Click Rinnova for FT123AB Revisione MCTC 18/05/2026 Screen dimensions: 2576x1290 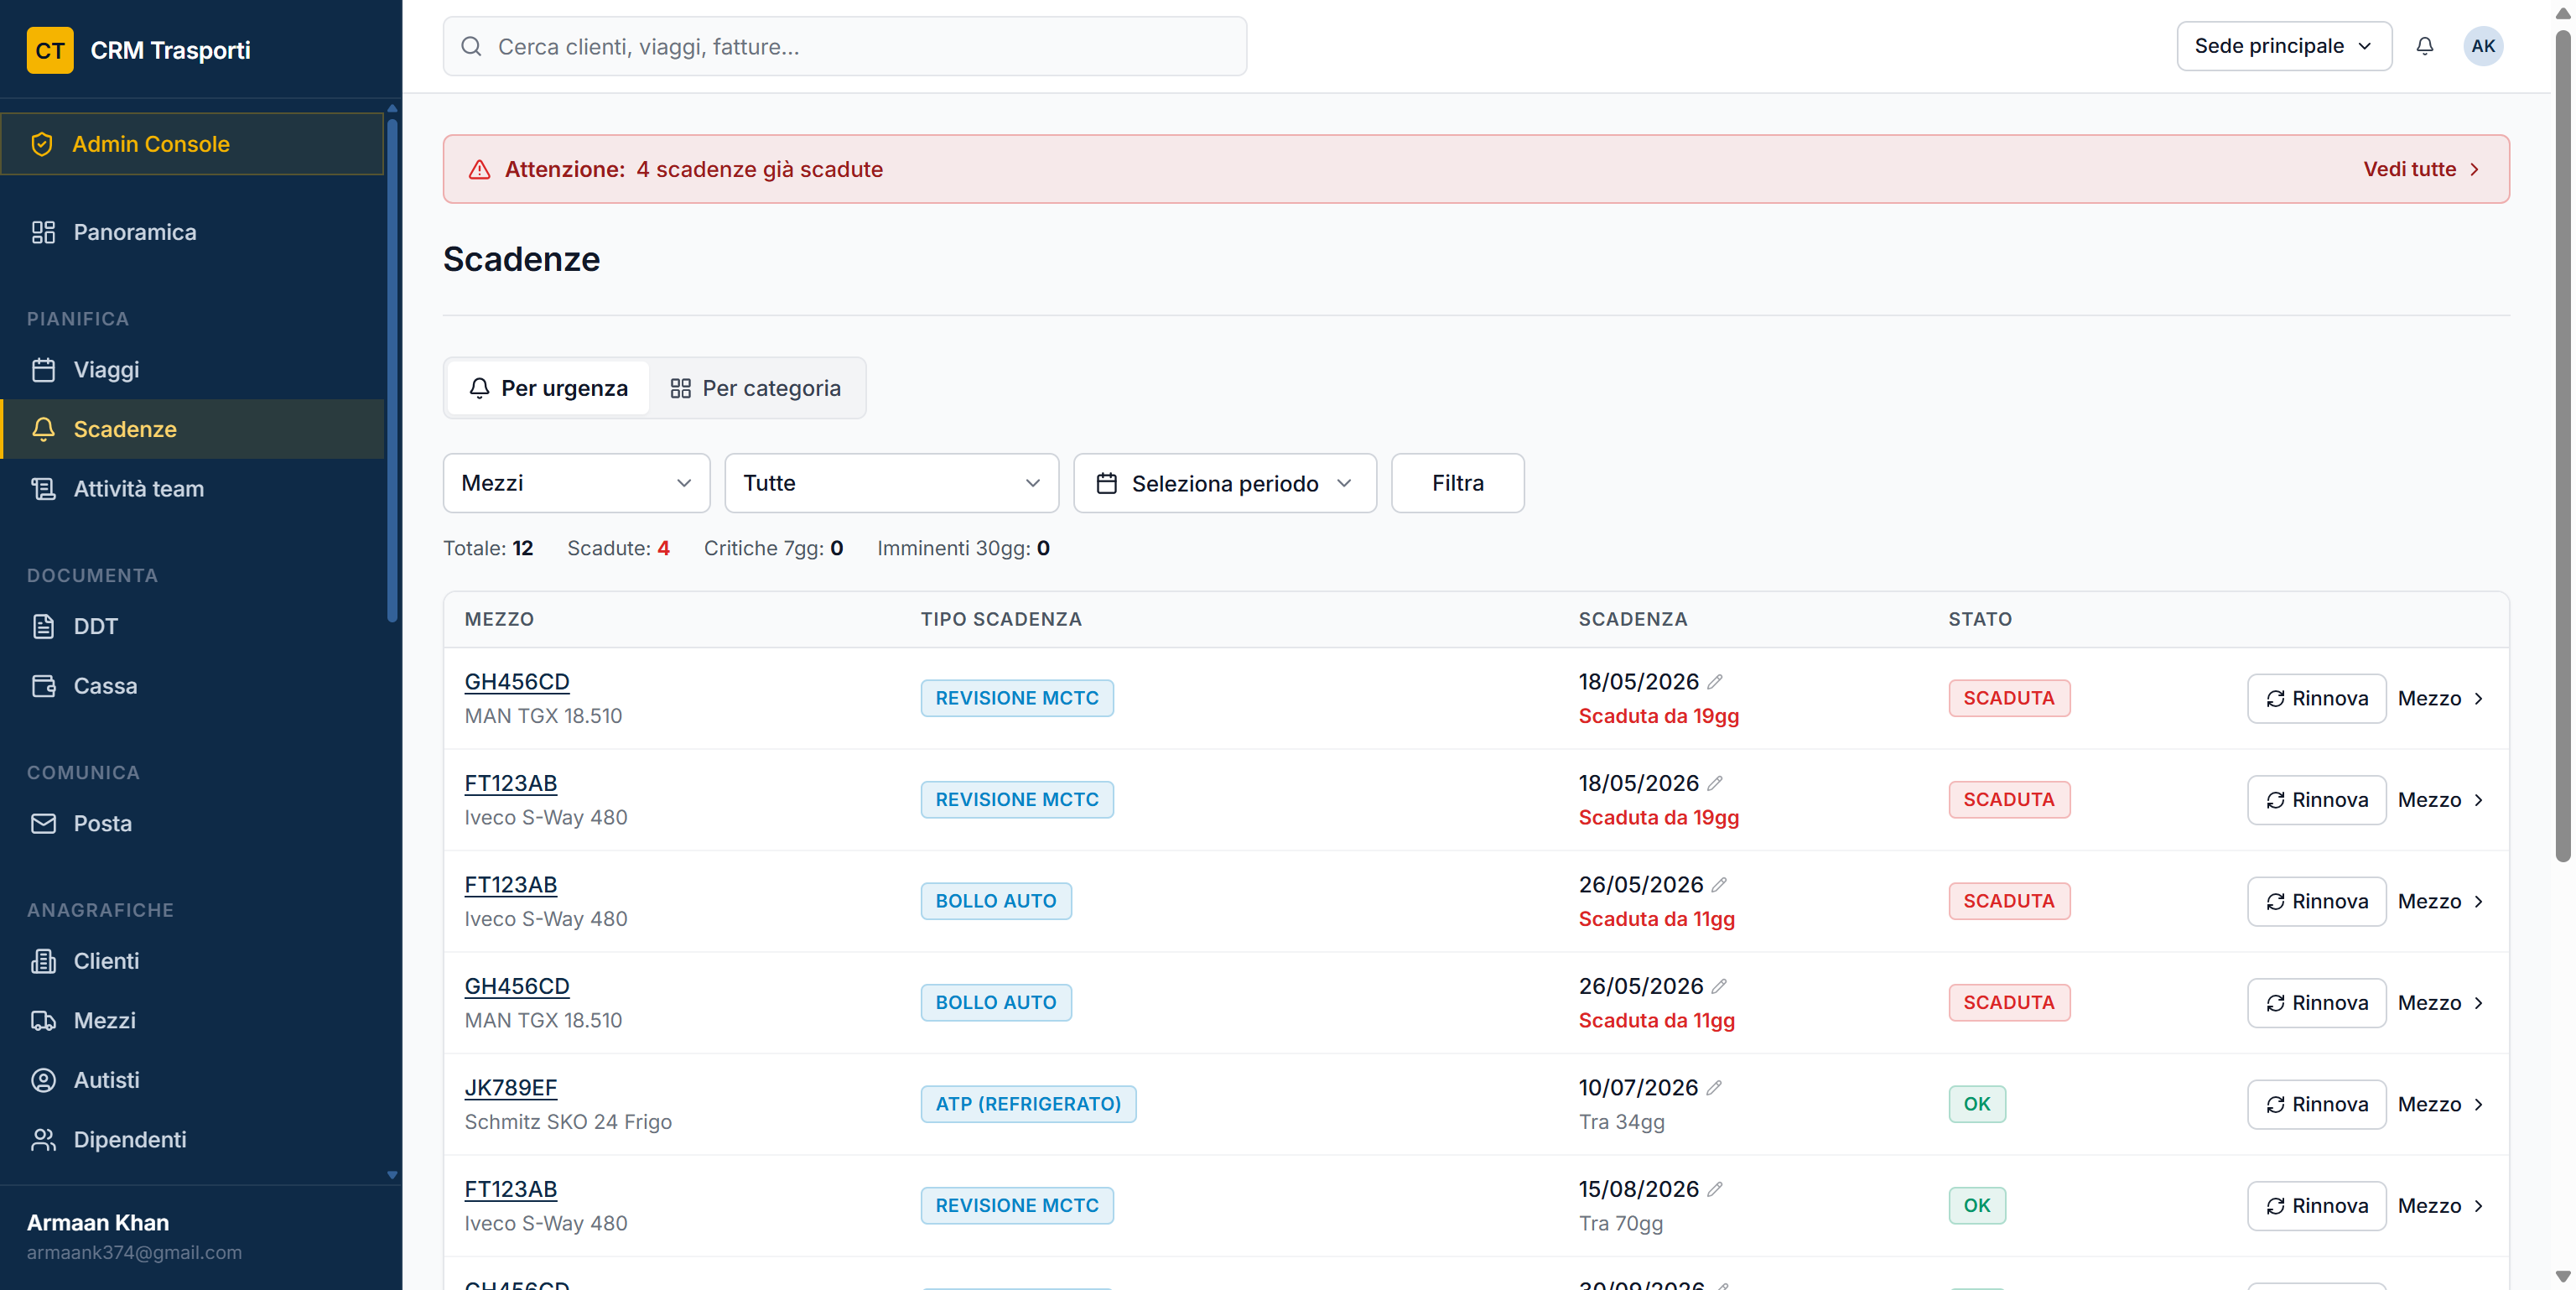(x=2316, y=800)
